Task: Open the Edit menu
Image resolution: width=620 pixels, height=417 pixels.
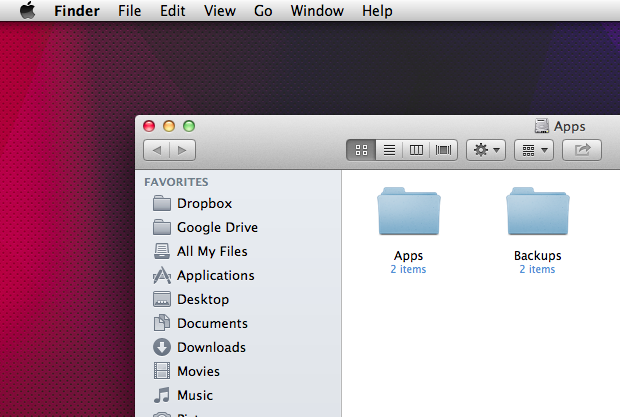Action: (172, 11)
